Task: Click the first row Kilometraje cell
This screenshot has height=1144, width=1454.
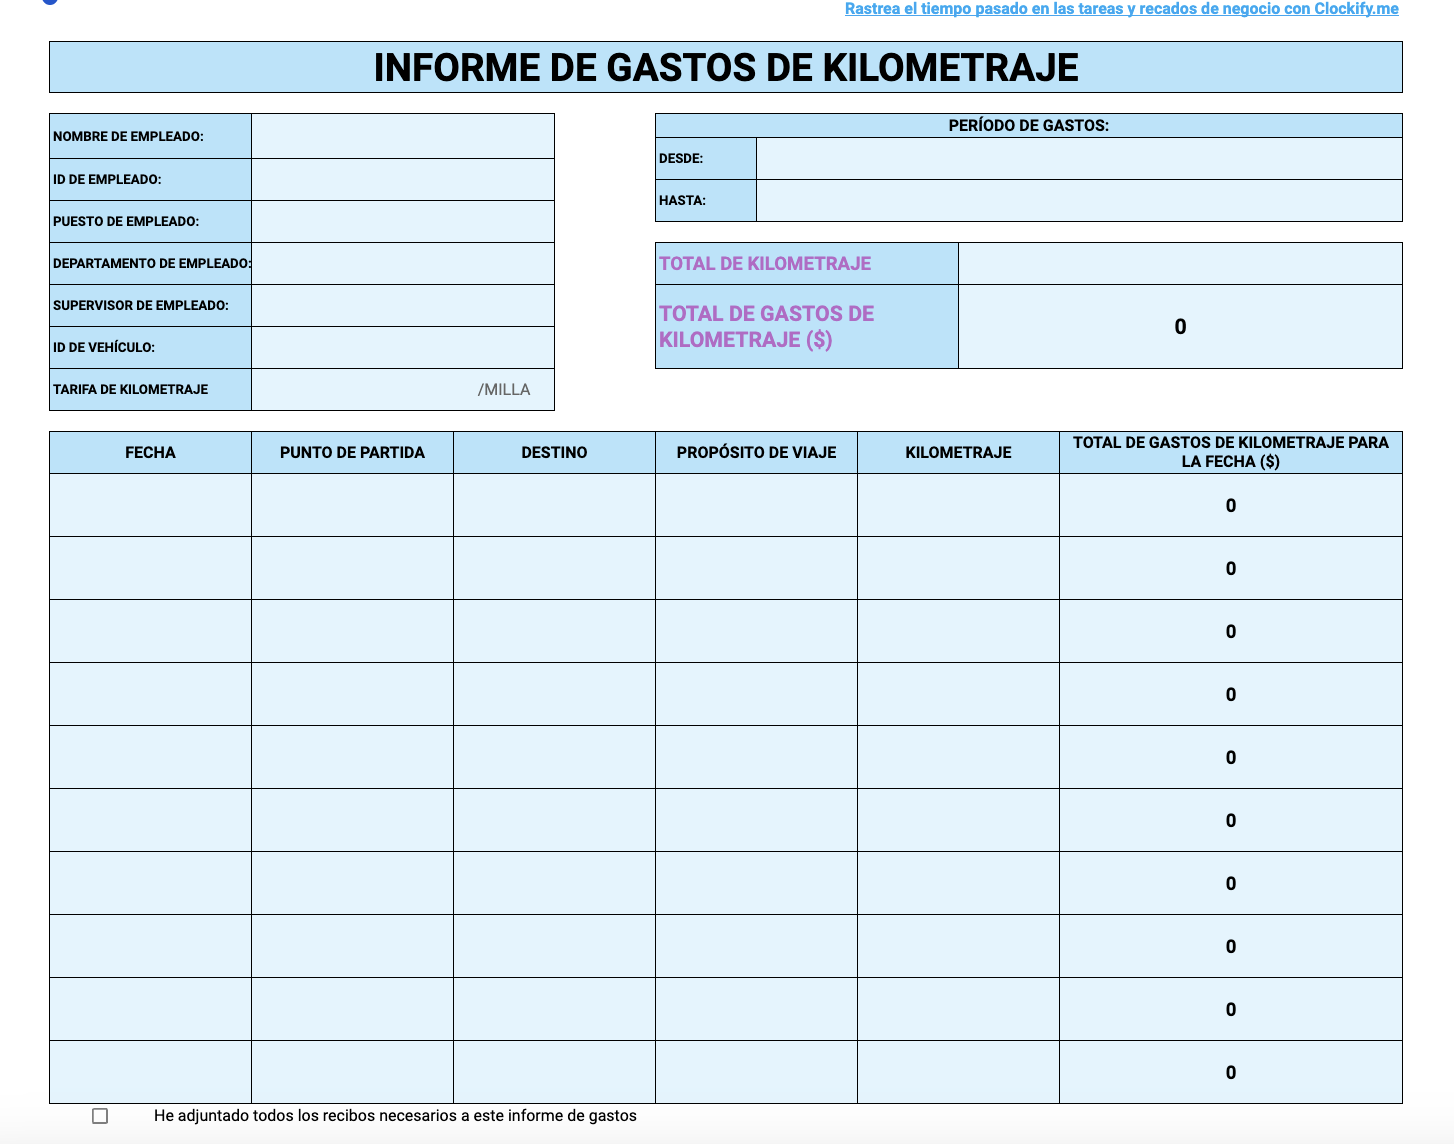Action: pyautogui.click(x=958, y=505)
